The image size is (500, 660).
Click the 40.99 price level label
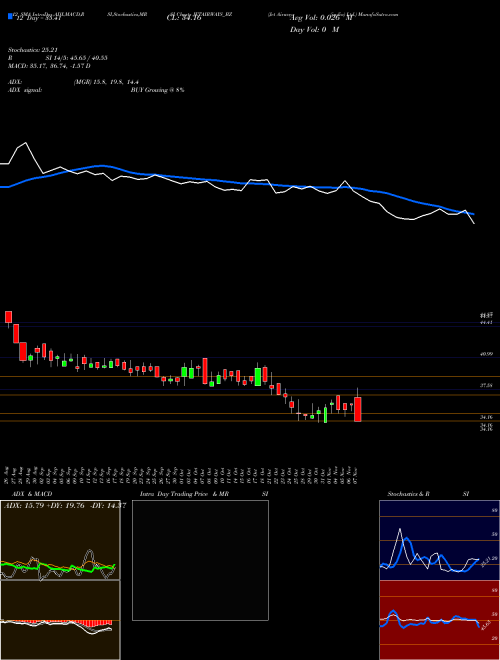[486, 354]
